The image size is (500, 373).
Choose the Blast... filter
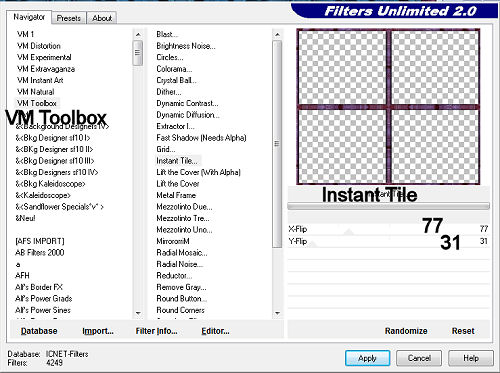tap(167, 34)
